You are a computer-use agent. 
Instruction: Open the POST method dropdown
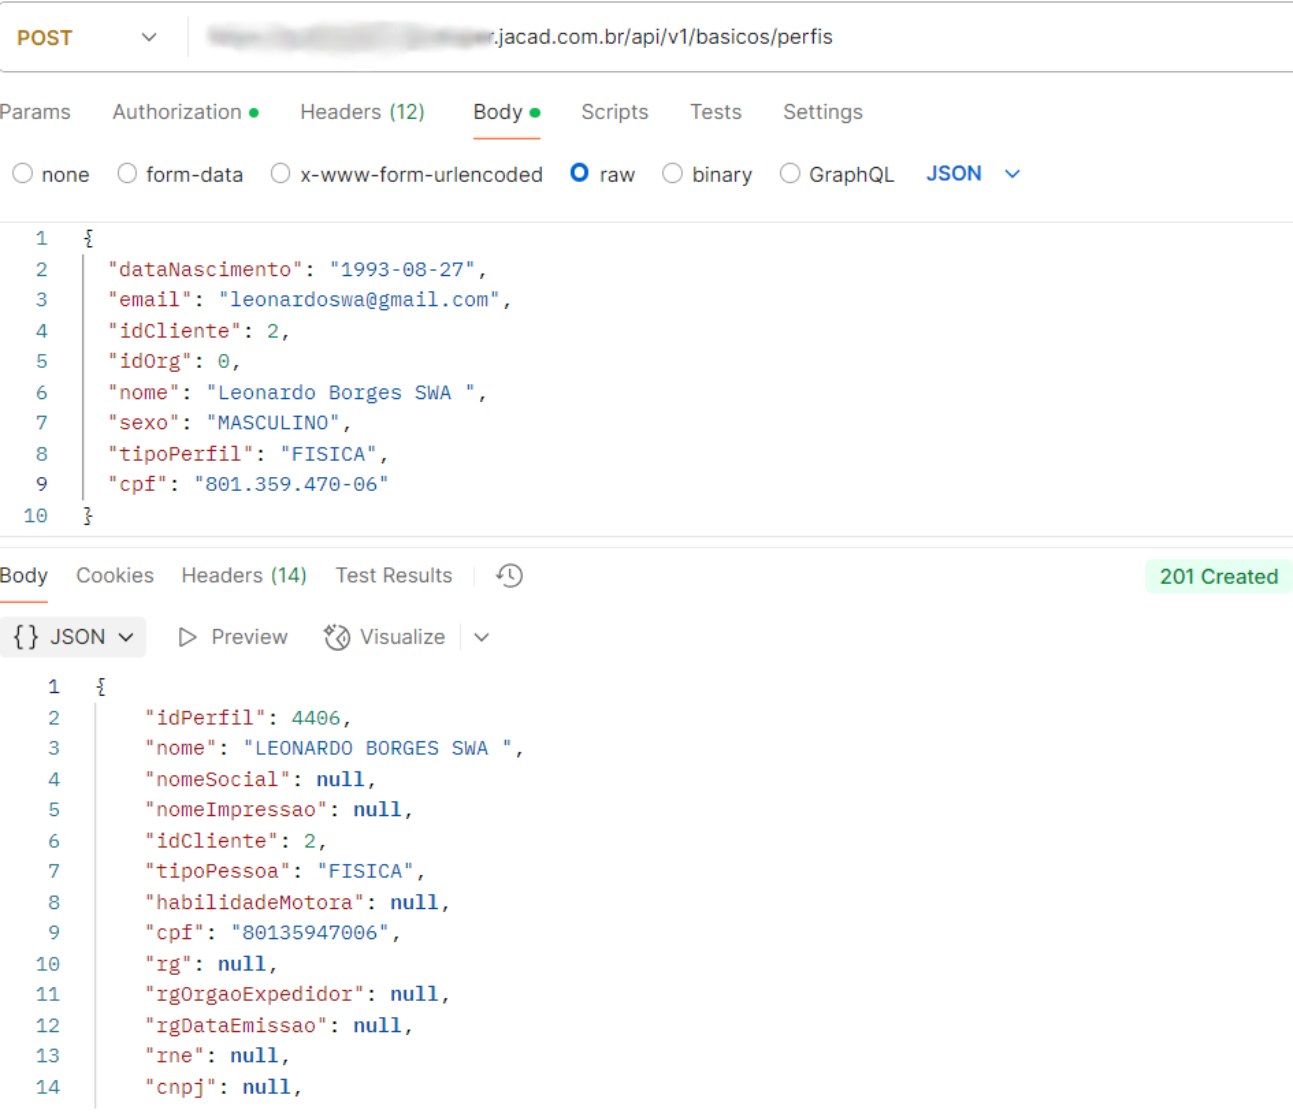(88, 37)
